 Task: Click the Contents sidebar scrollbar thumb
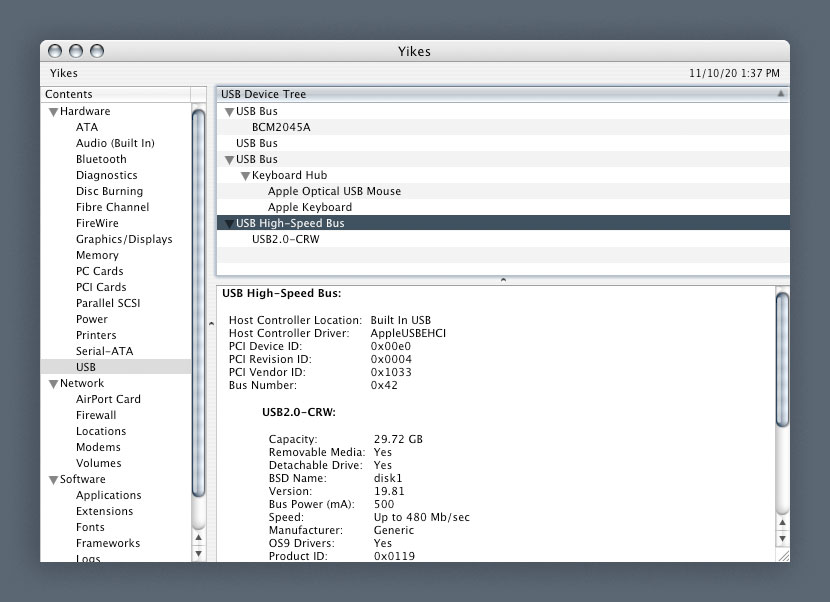click(x=199, y=303)
